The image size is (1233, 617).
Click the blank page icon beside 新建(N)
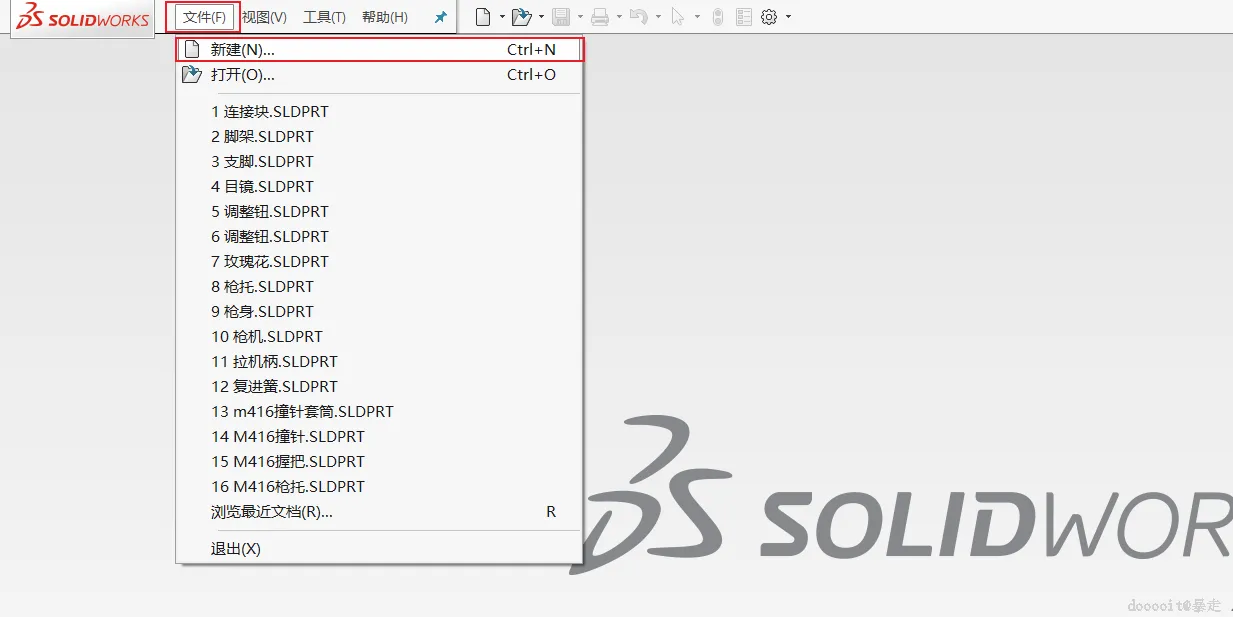tap(192, 49)
